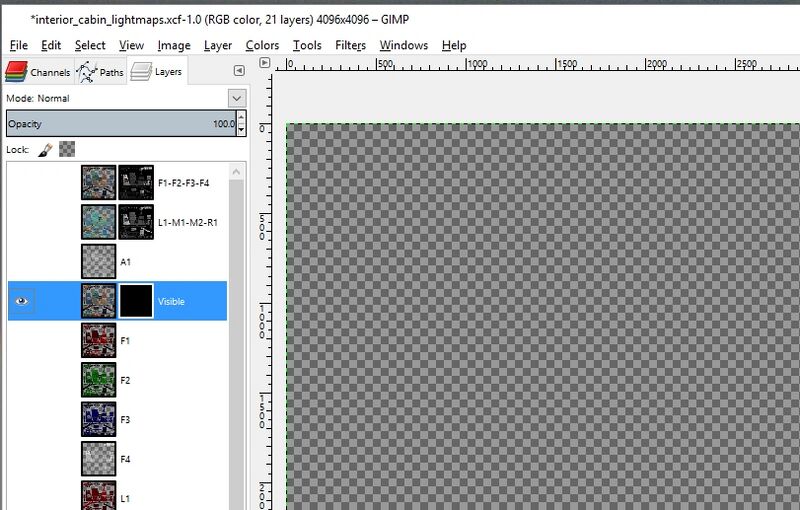Click the F3 layer name
Viewport: 800px width, 510px height.
[x=125, y=420]
